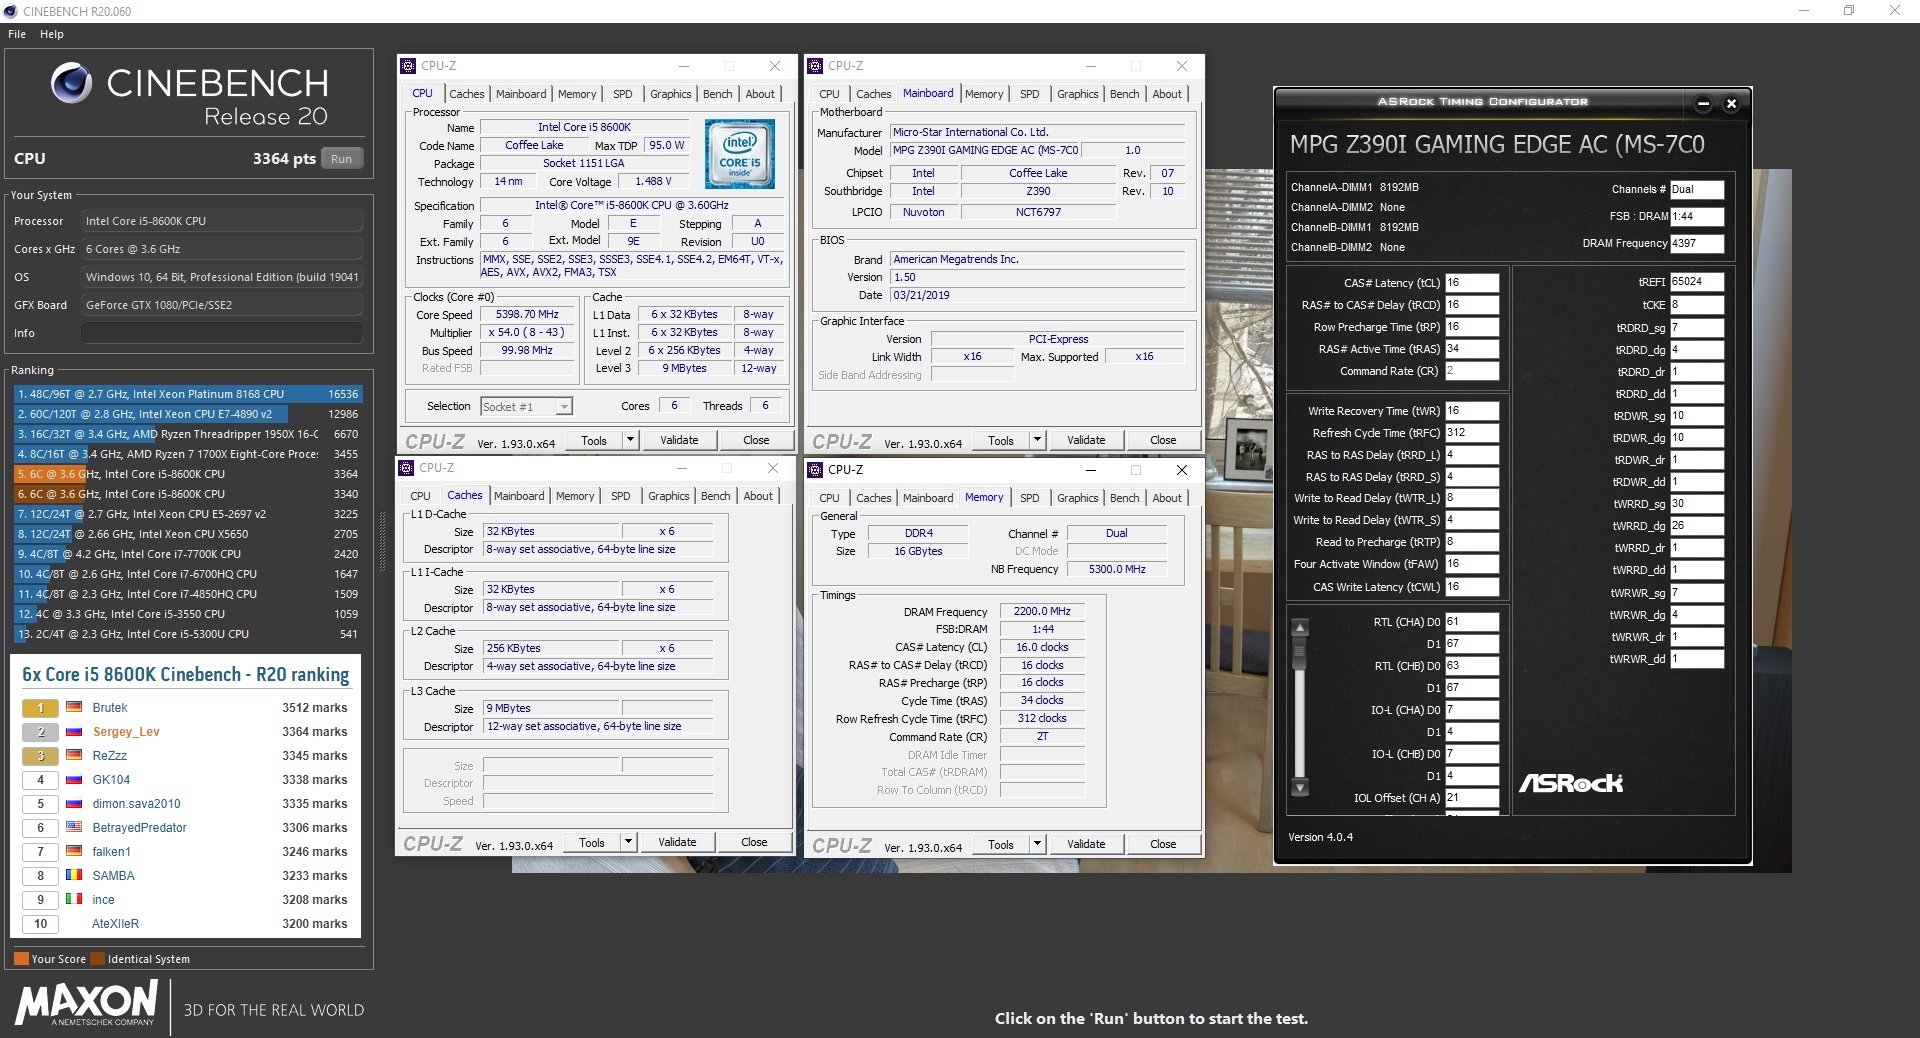
Task: Click the tREFI value field showing 65024
Action: 1696,282
